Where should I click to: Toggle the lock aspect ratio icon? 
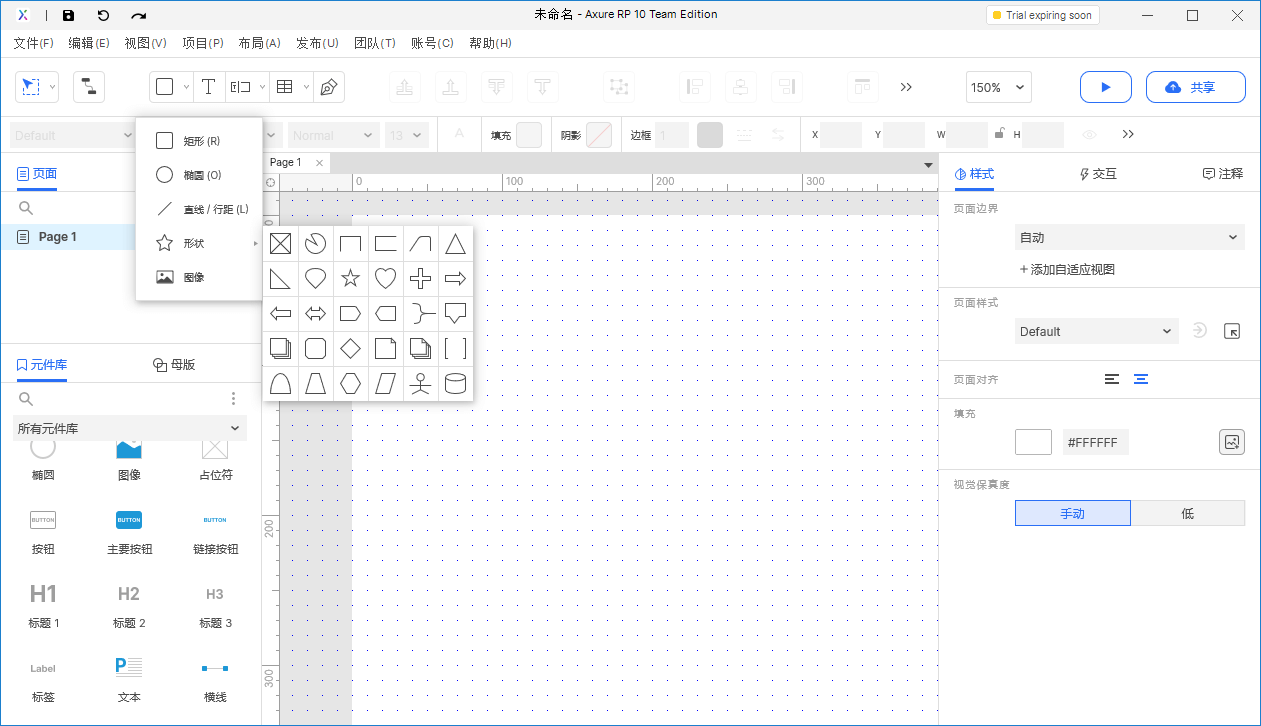pos(998,133)
